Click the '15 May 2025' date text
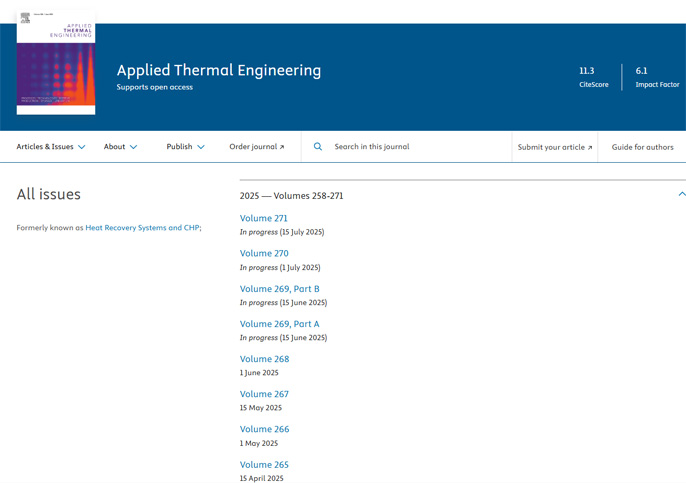This screenshot has width=686, height=483. point(261,408)
